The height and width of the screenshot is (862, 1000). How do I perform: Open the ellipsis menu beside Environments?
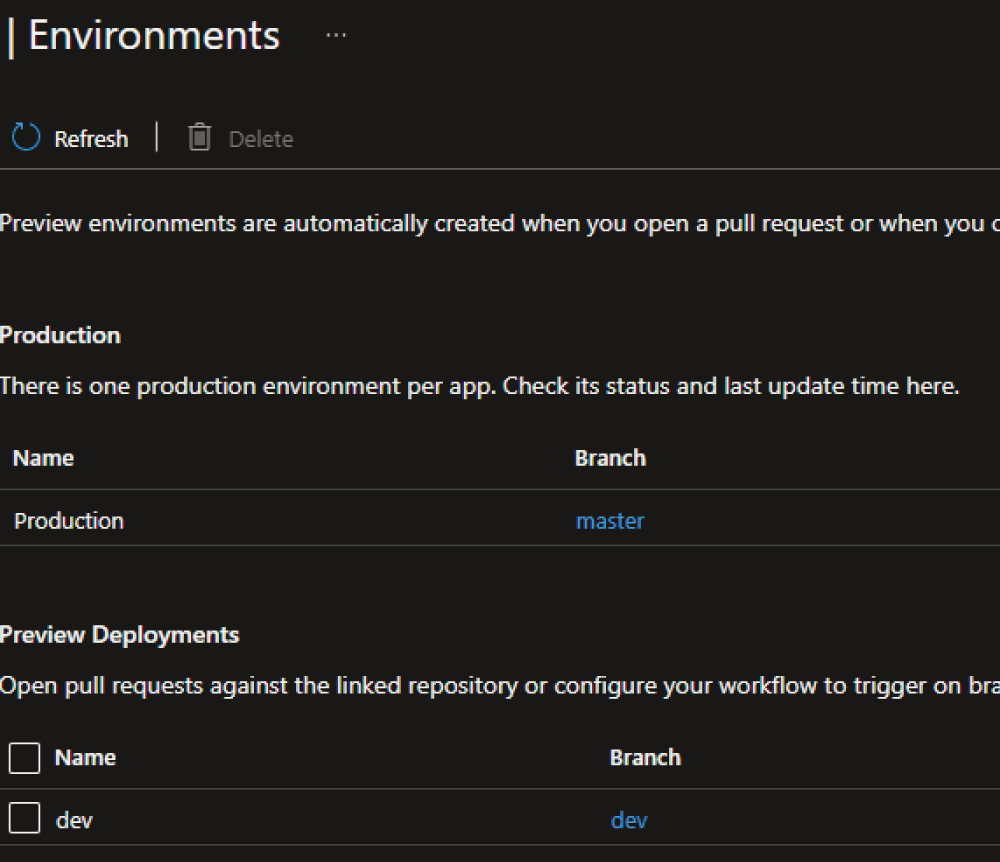pyautogui.click(x=336, y=36)
